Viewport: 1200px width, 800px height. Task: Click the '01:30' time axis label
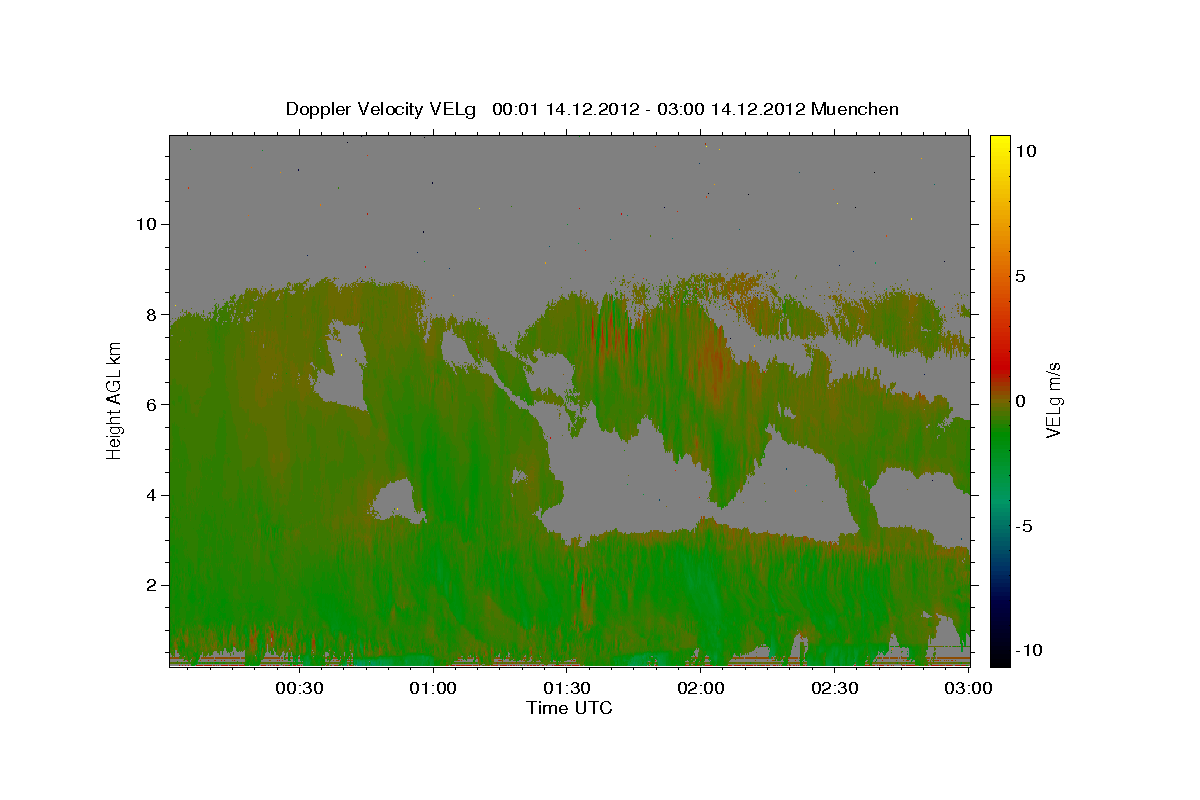click(x=567, y=688)
